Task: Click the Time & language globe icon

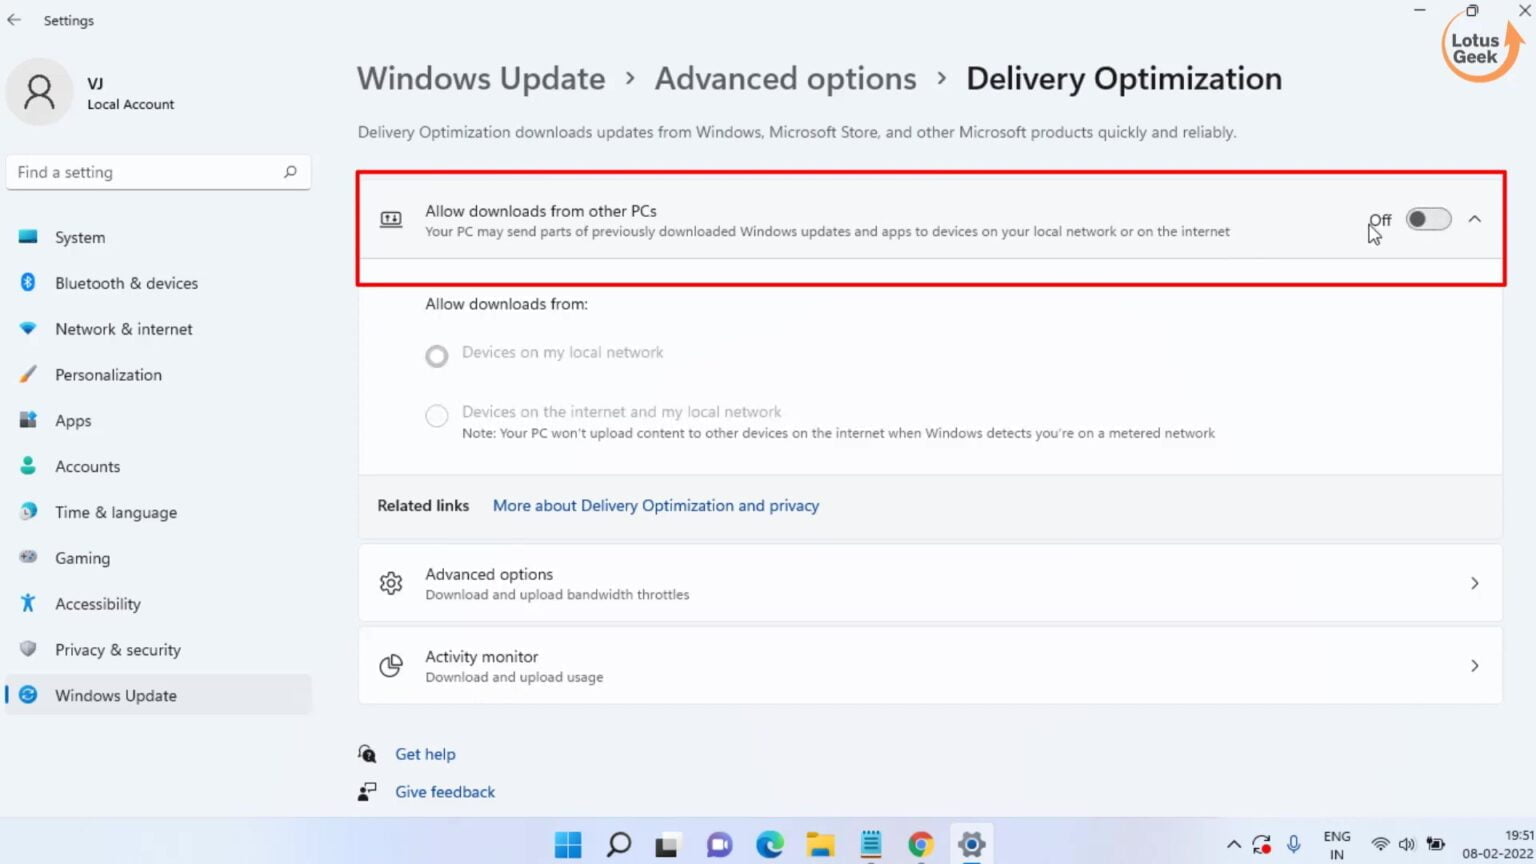Action: 28,512
